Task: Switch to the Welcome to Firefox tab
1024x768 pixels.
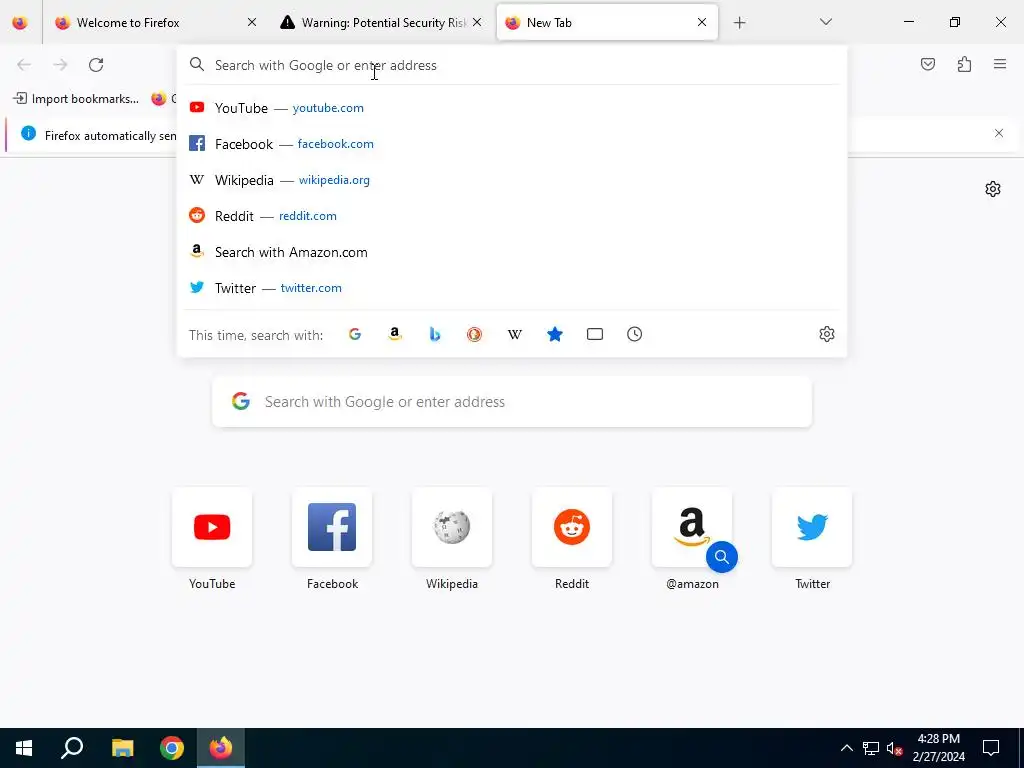Action: [157, 22]
